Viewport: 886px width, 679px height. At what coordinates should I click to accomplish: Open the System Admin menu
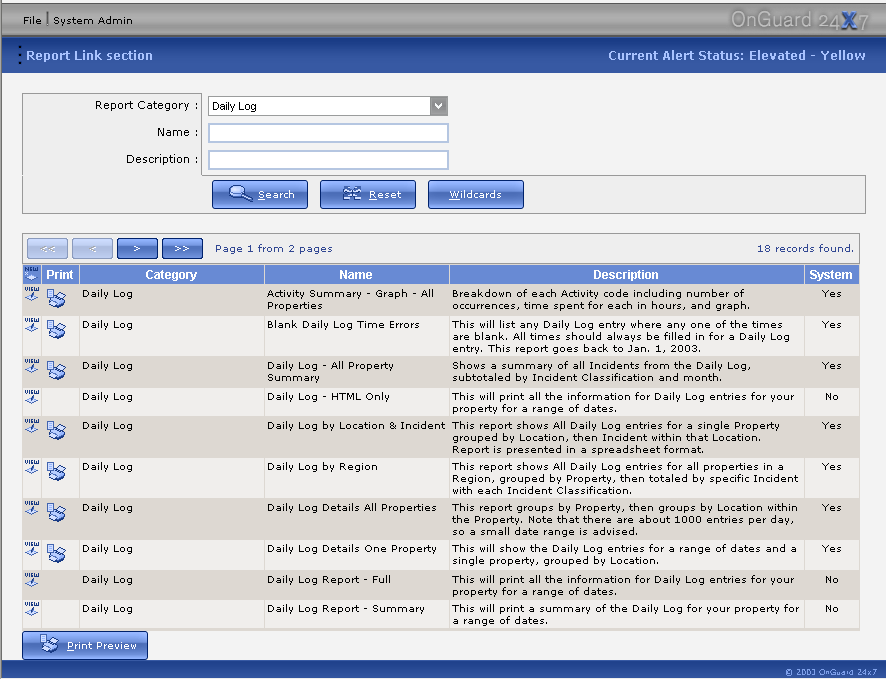click(93, 20)
